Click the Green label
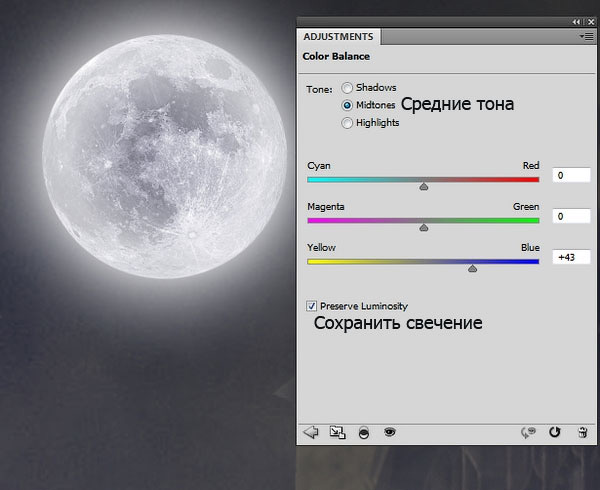 point(526,207)
